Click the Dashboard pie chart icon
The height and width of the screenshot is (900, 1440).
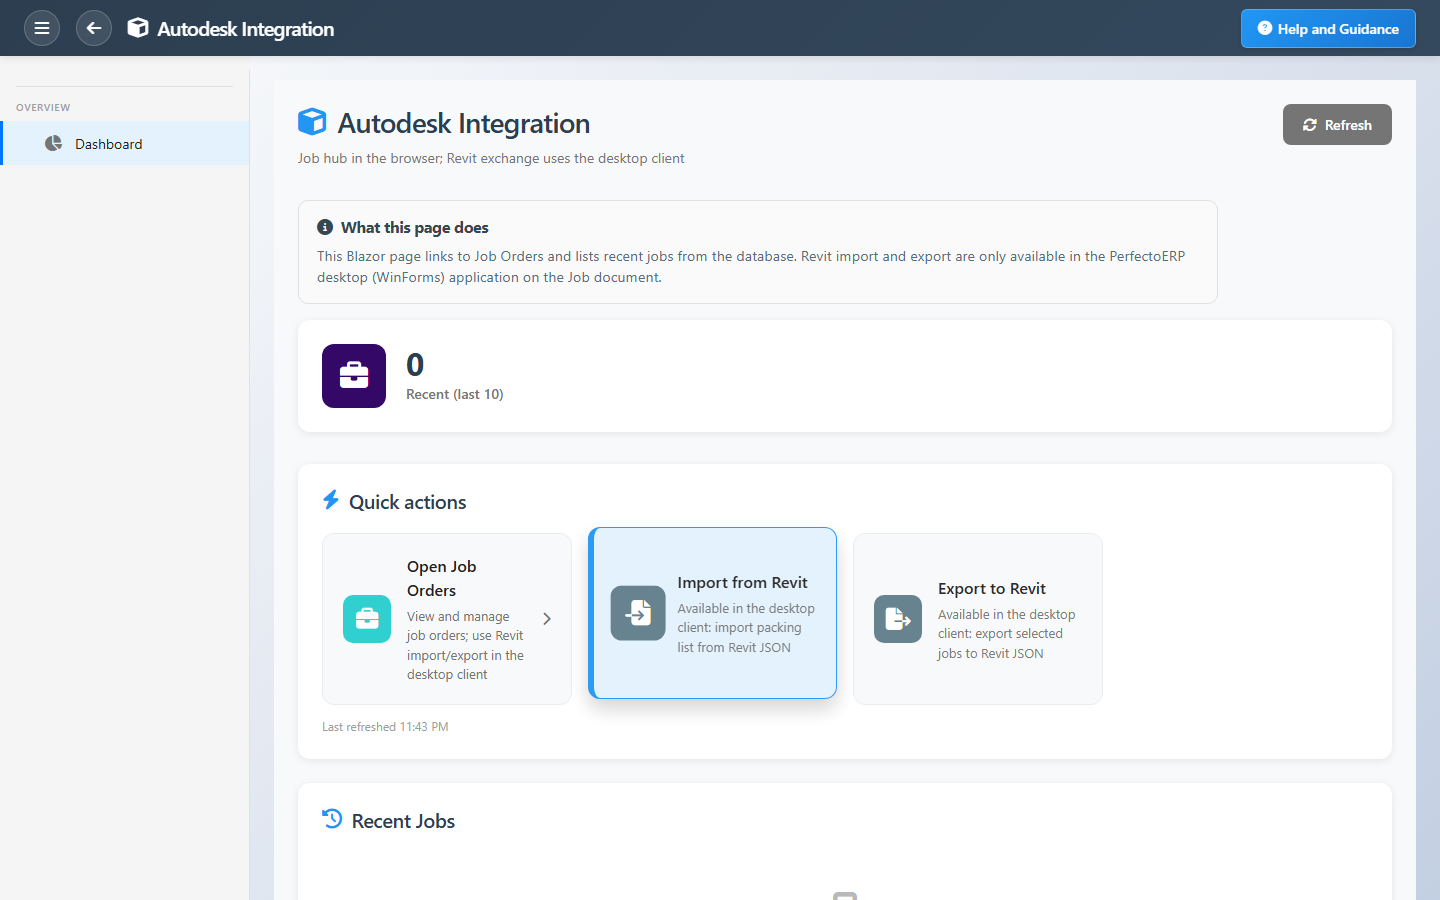[54, 144]
